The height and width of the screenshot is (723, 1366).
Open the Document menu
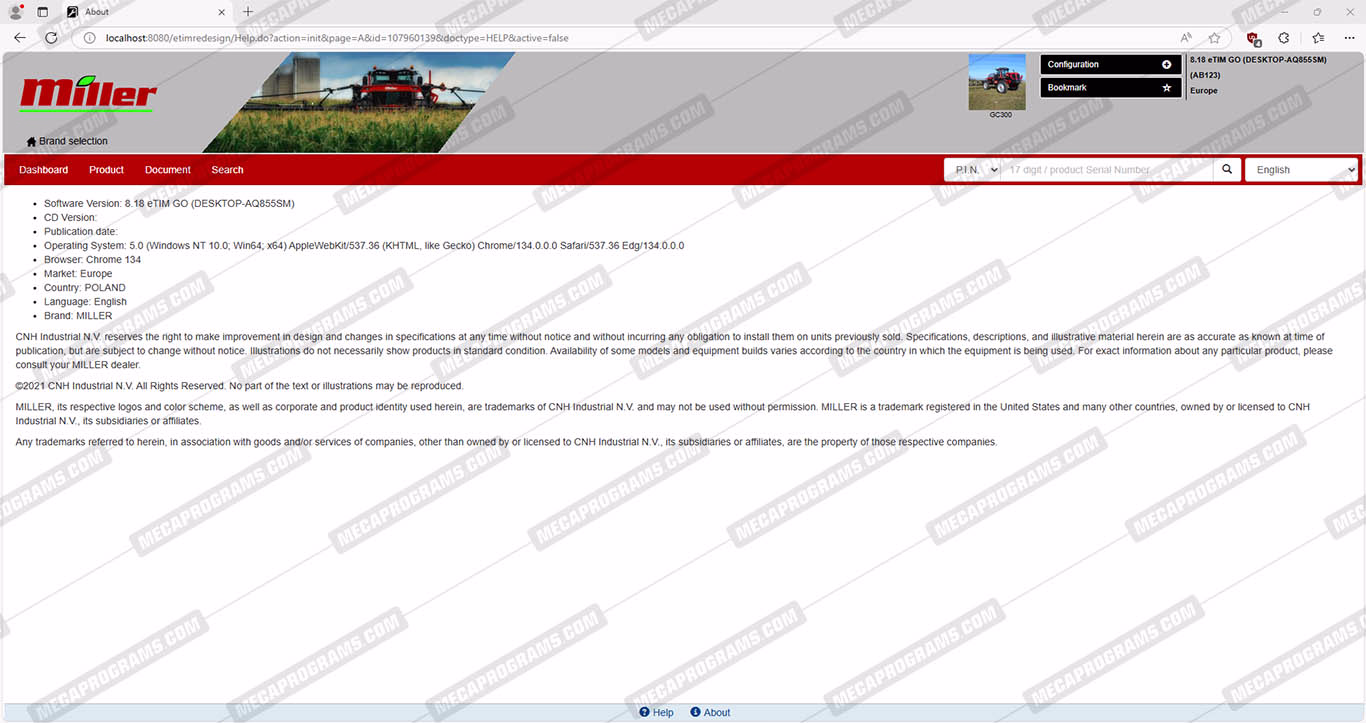[x=167, y=170]
